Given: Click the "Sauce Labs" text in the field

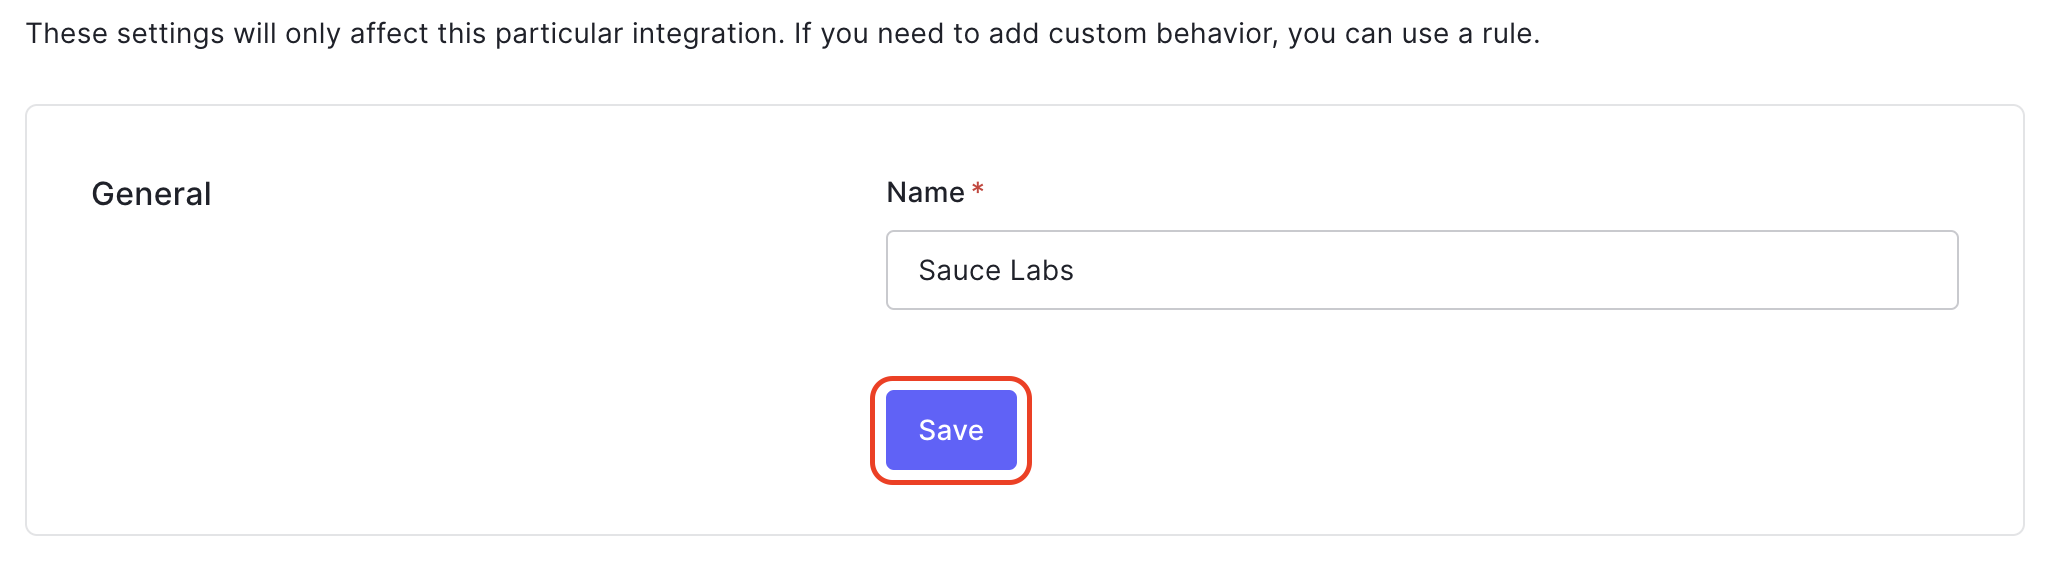Looking at the screenshot, I should tap(995, 270).
